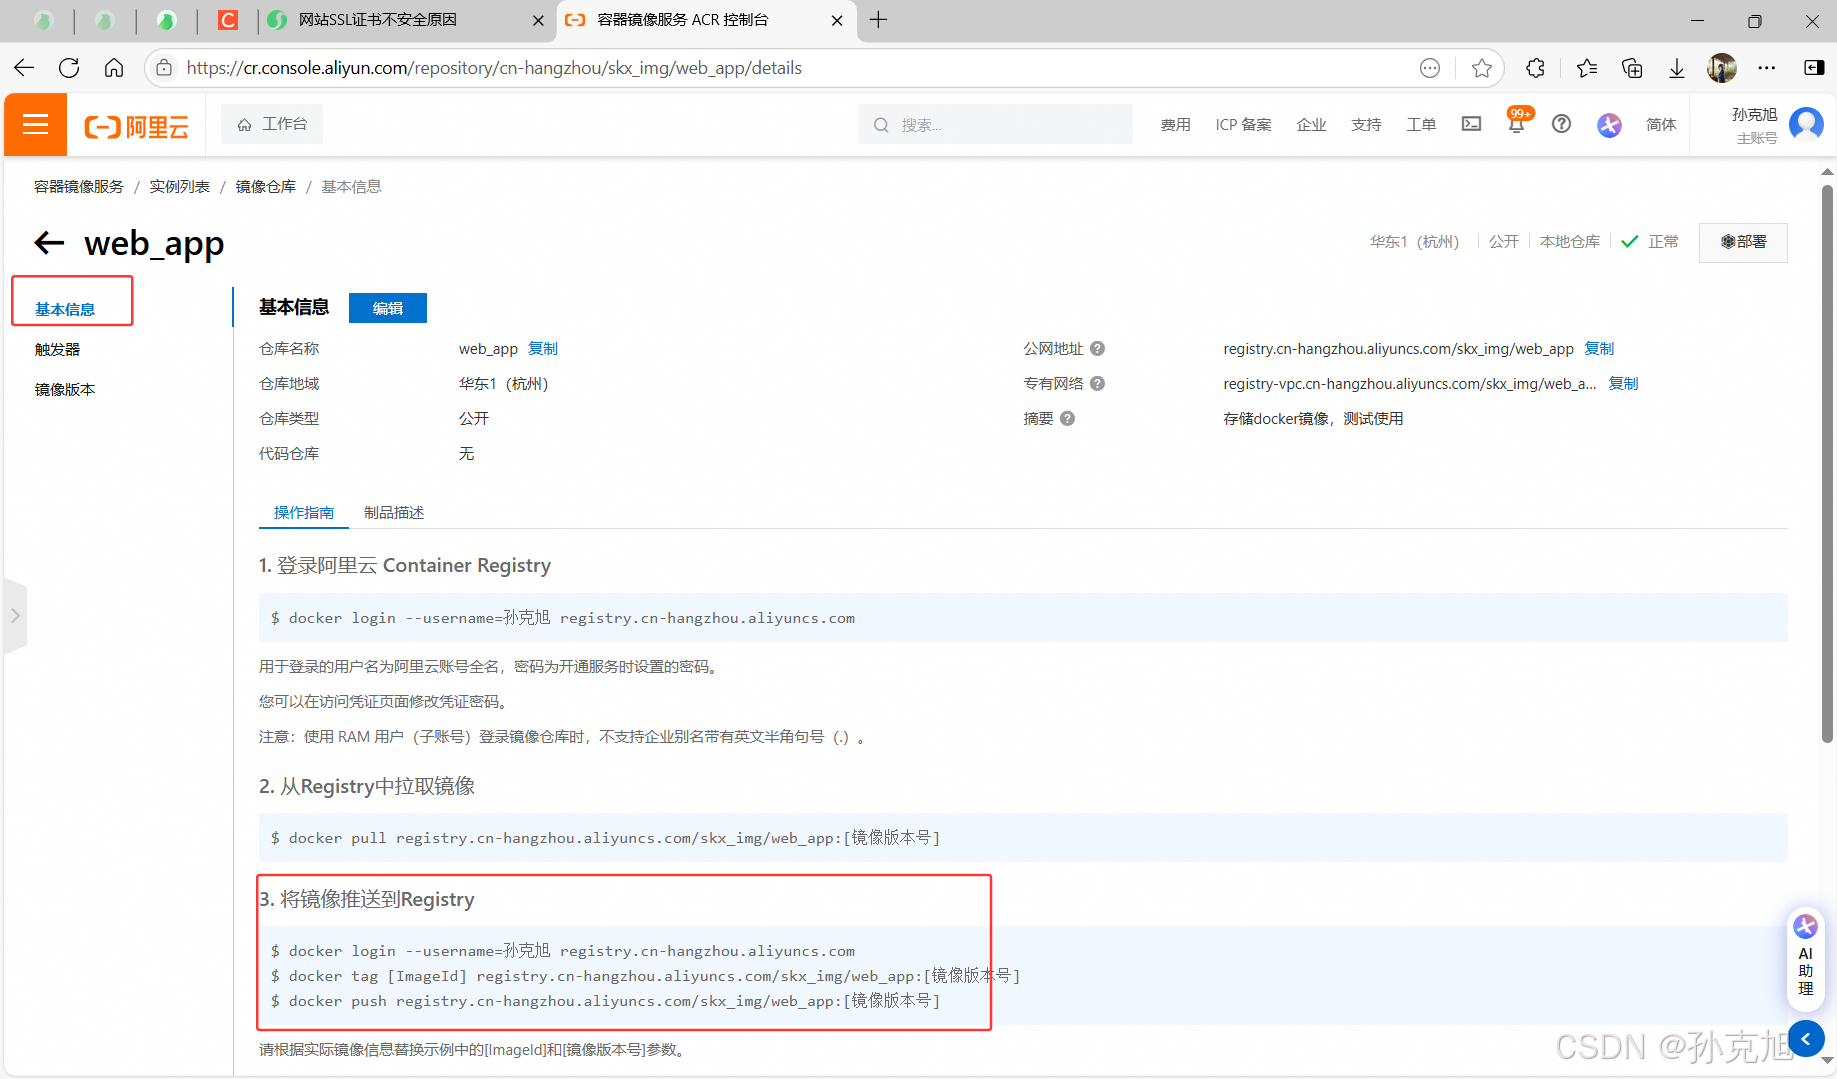Open browser profile avatar
The width and height of the screenshot is (1837, 1079).
point(1722,68)
